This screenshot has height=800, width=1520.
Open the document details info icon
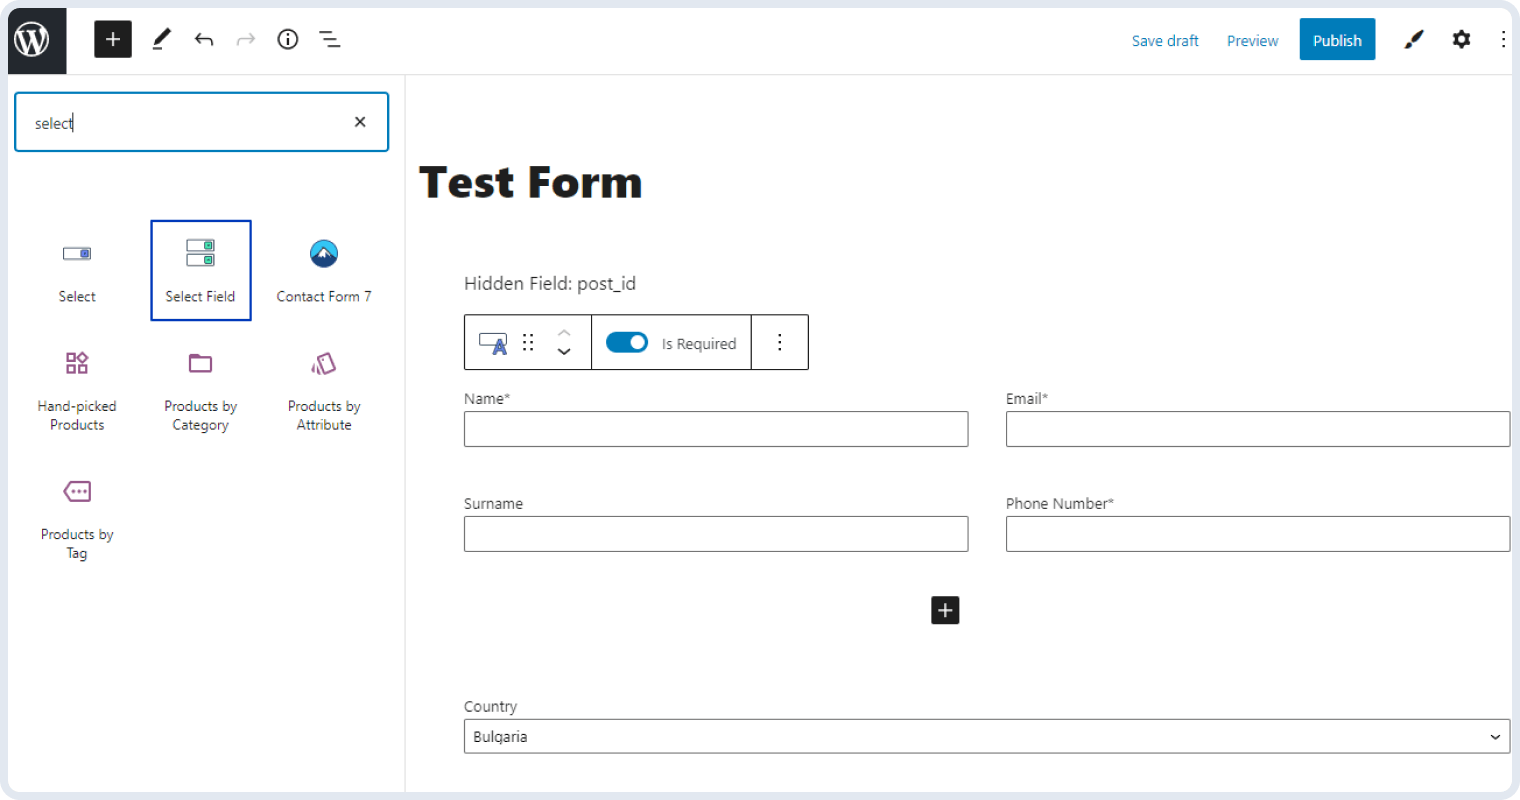tap(288, 39)
